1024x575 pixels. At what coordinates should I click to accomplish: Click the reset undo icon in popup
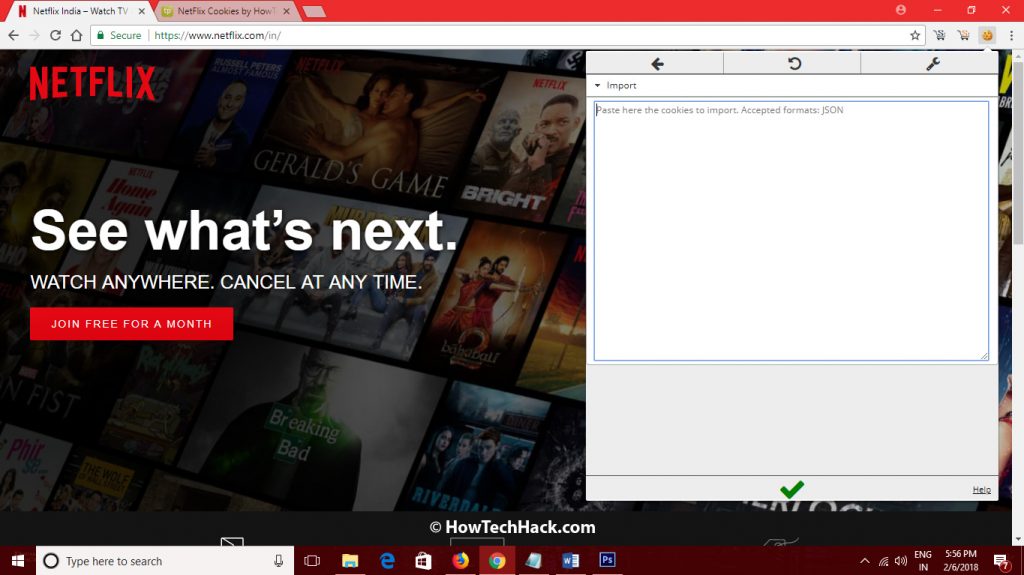click(x=794, y=63)
